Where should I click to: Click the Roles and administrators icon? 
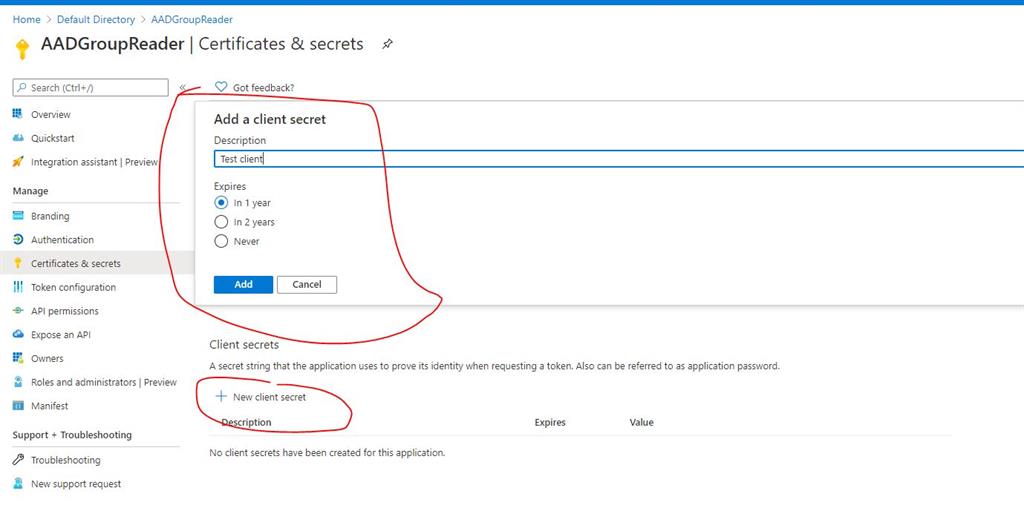point(18,382)
